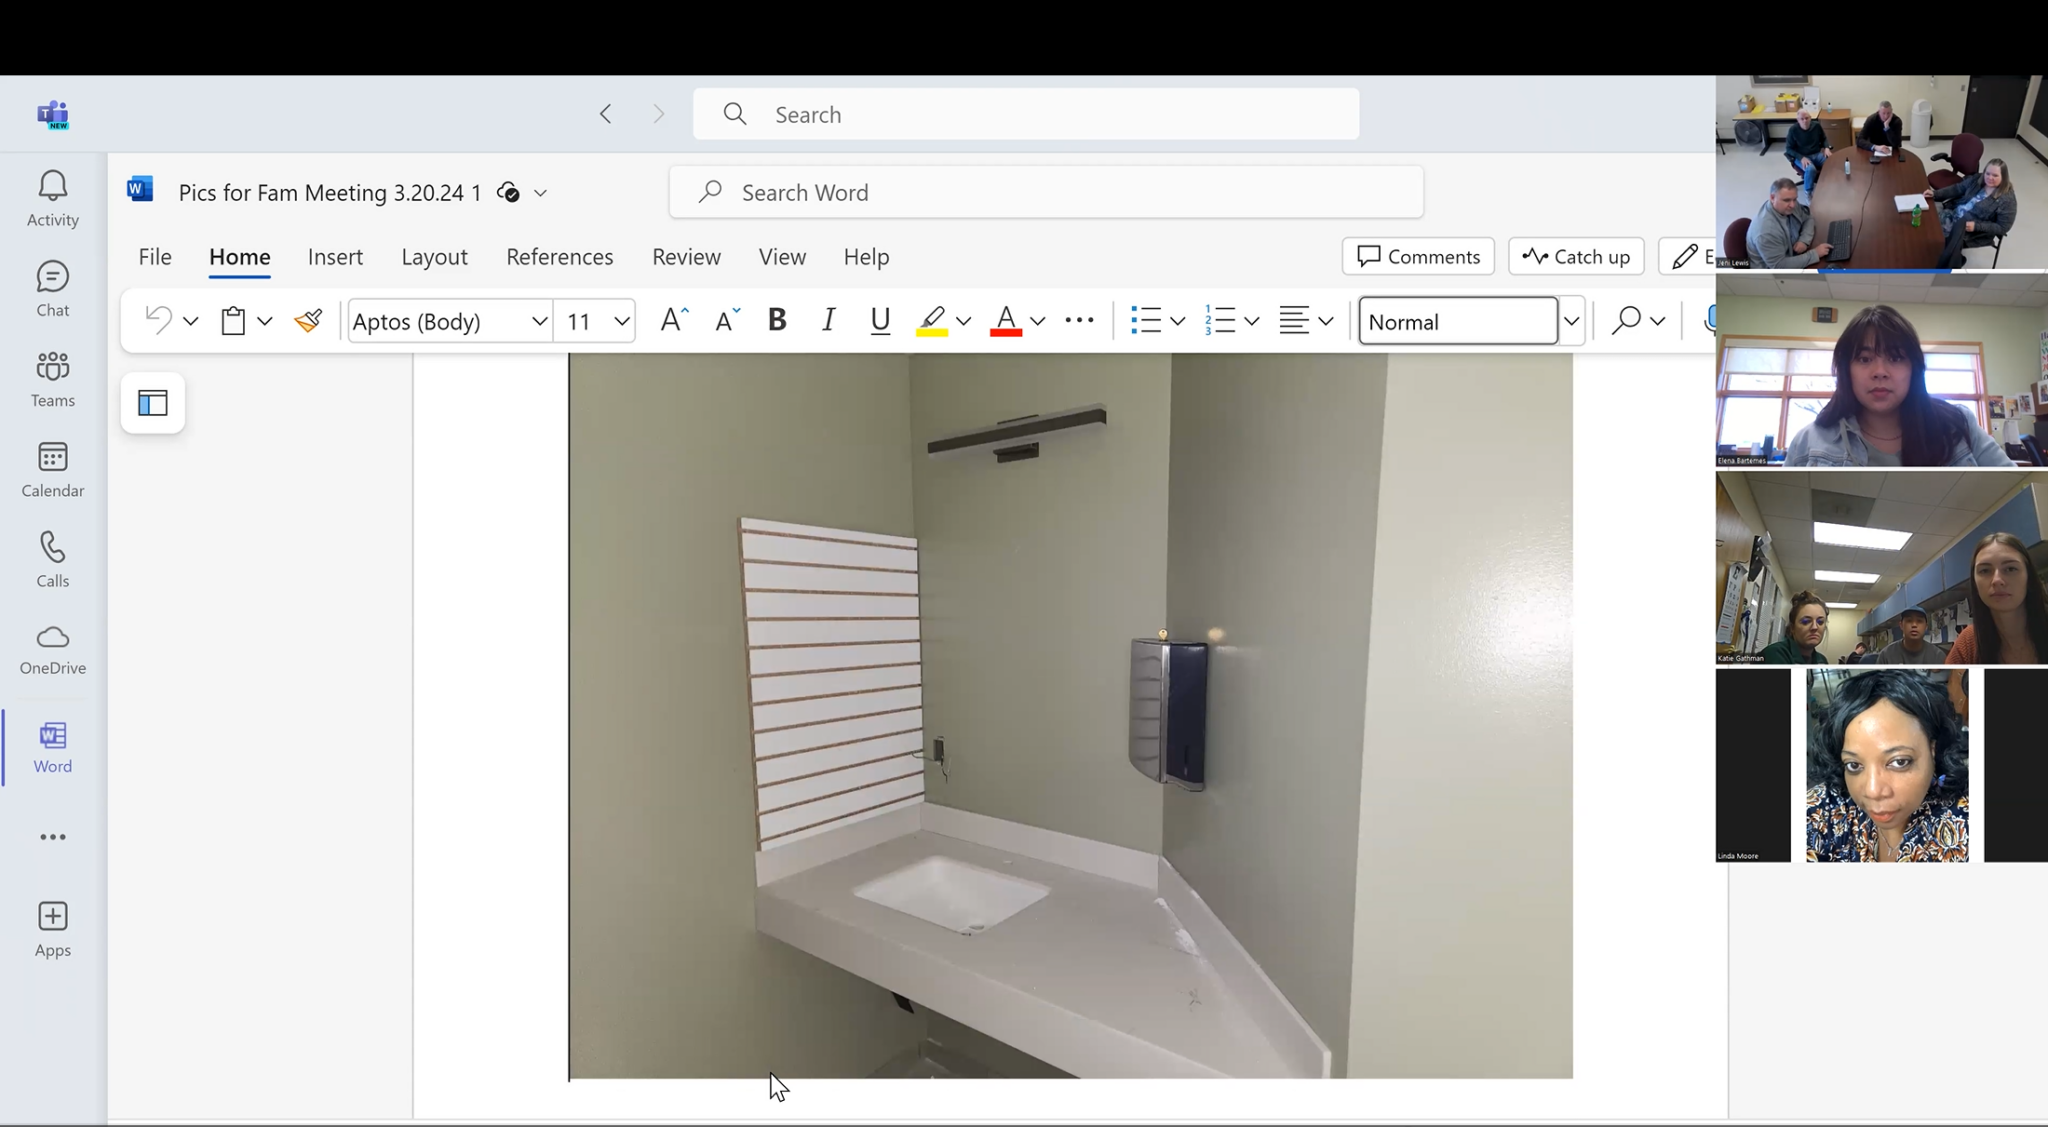Check the saved-to-cloud status icon
Screen dimensions: 2048x1127
coord(508,192)
